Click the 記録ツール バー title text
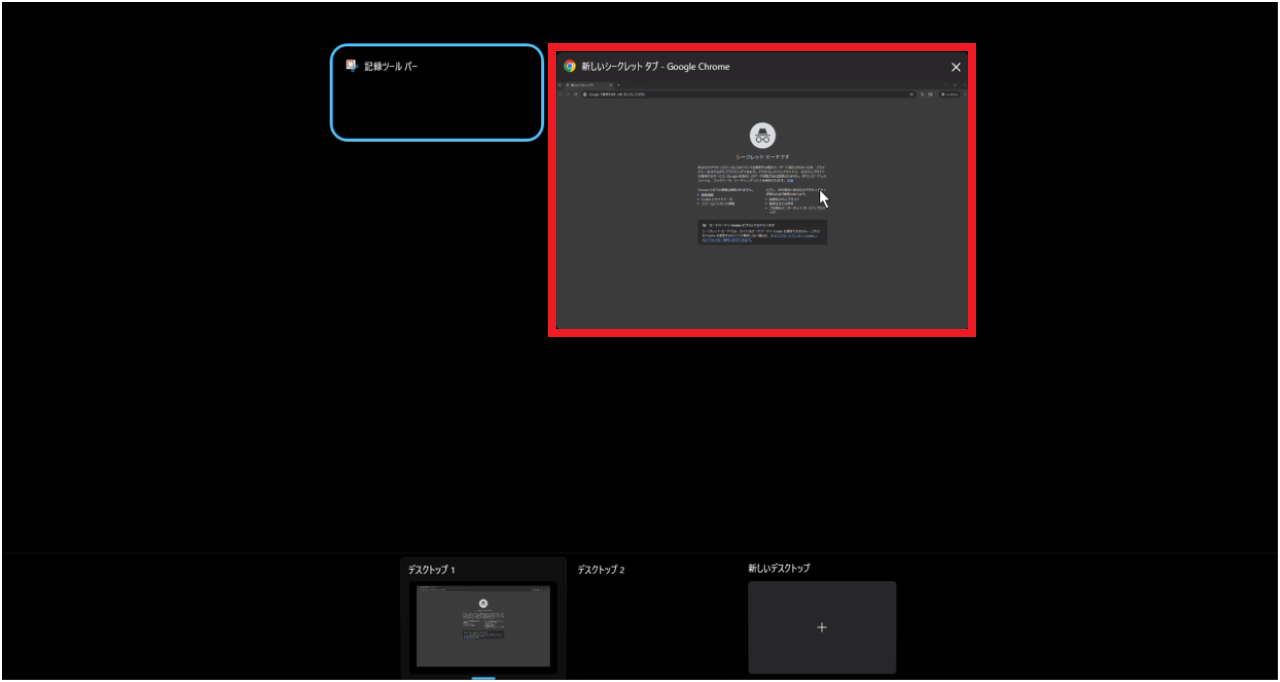This screenshot has width=1280, height=682. (x=391, y=66)
